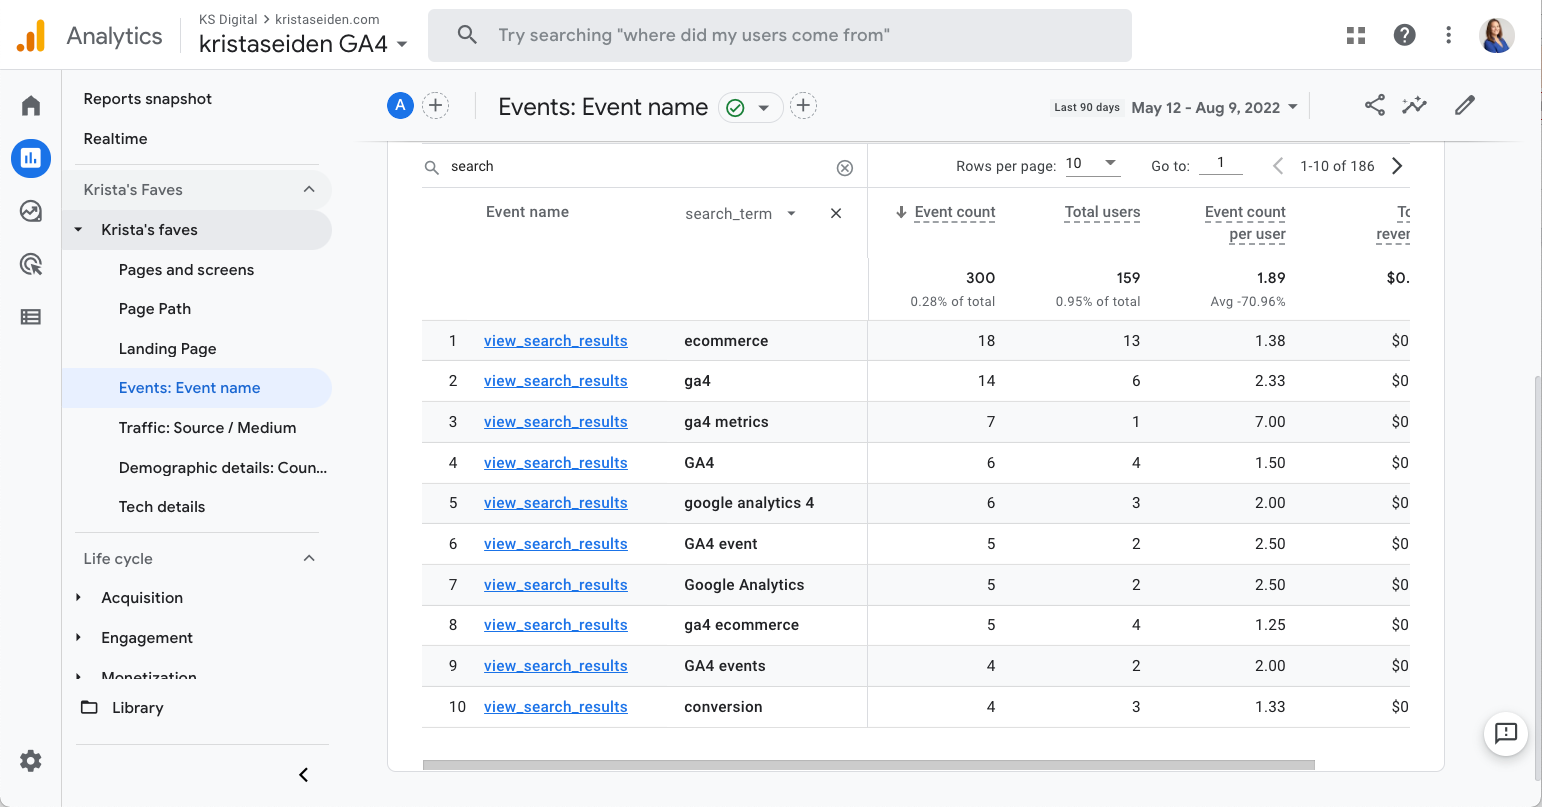The image size is (1542, 807).
Task: Open the Explore icon in left rail
Action: (31, 211)
